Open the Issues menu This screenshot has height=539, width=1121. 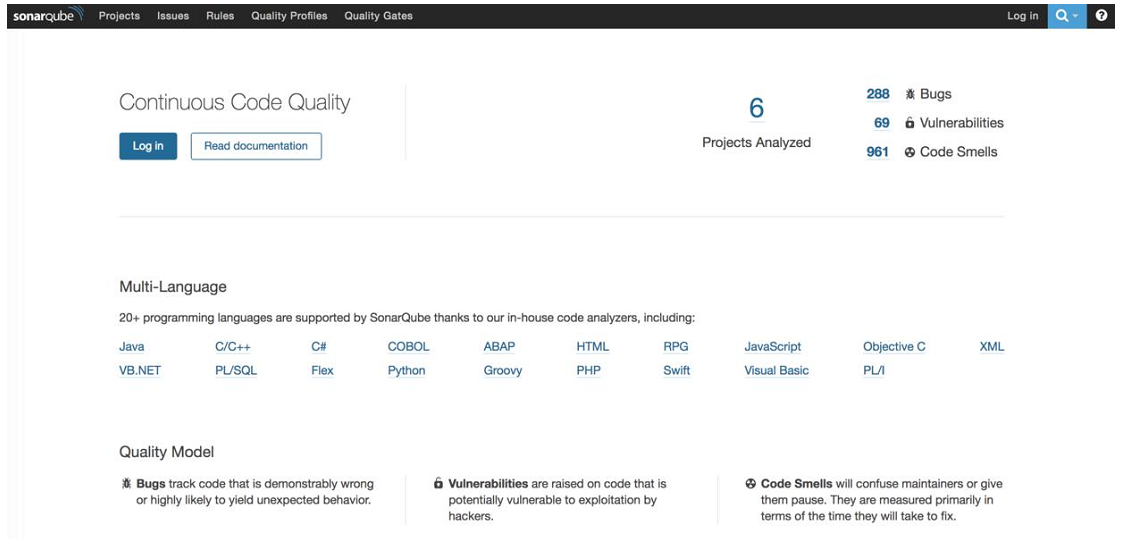point(173,16)
